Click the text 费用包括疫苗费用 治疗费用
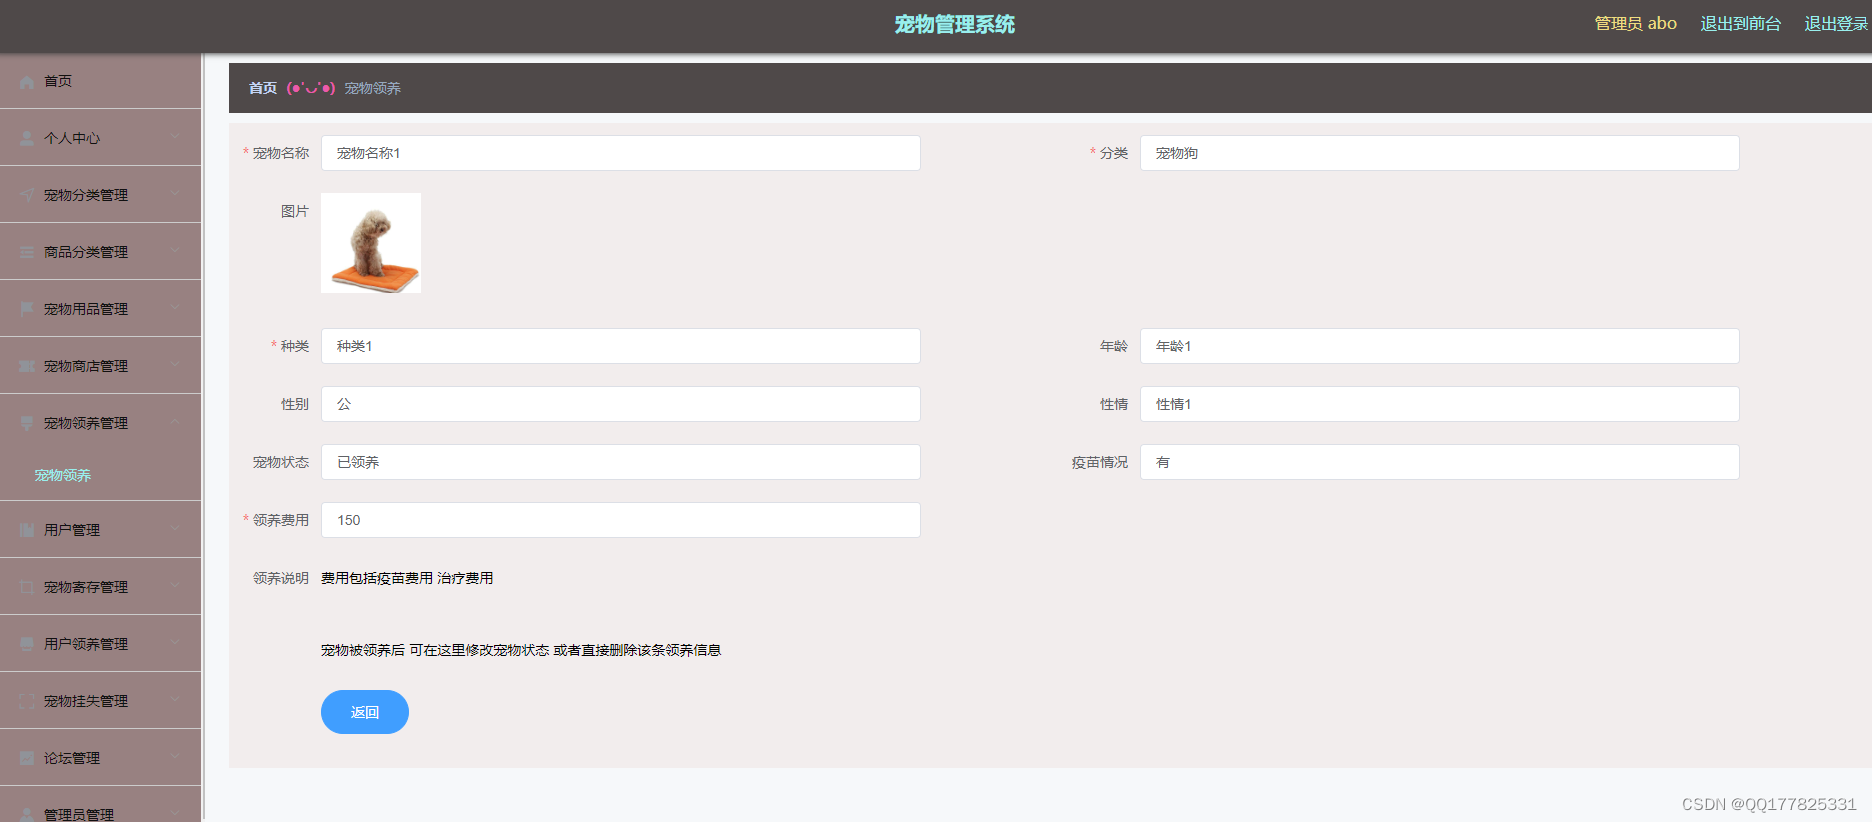The height and width of the screenshot is (822, 1872). click(x=407, y=578)
